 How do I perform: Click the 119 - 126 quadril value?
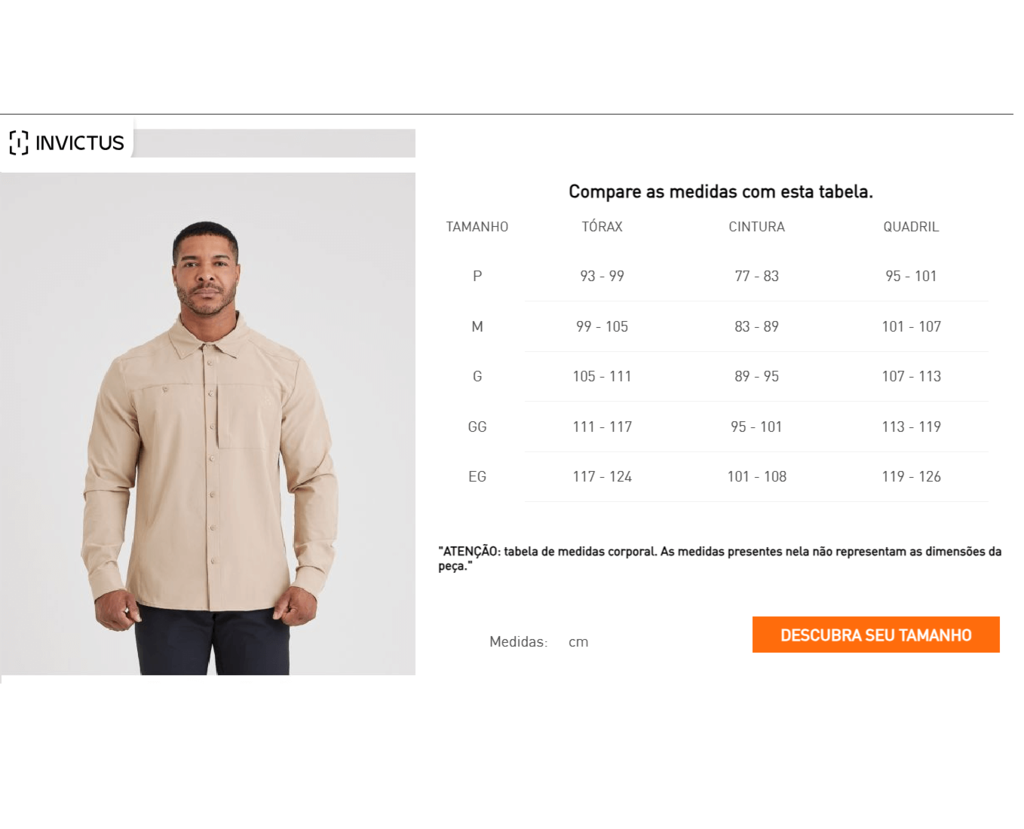pyautogui.click(x=911, y=476)
